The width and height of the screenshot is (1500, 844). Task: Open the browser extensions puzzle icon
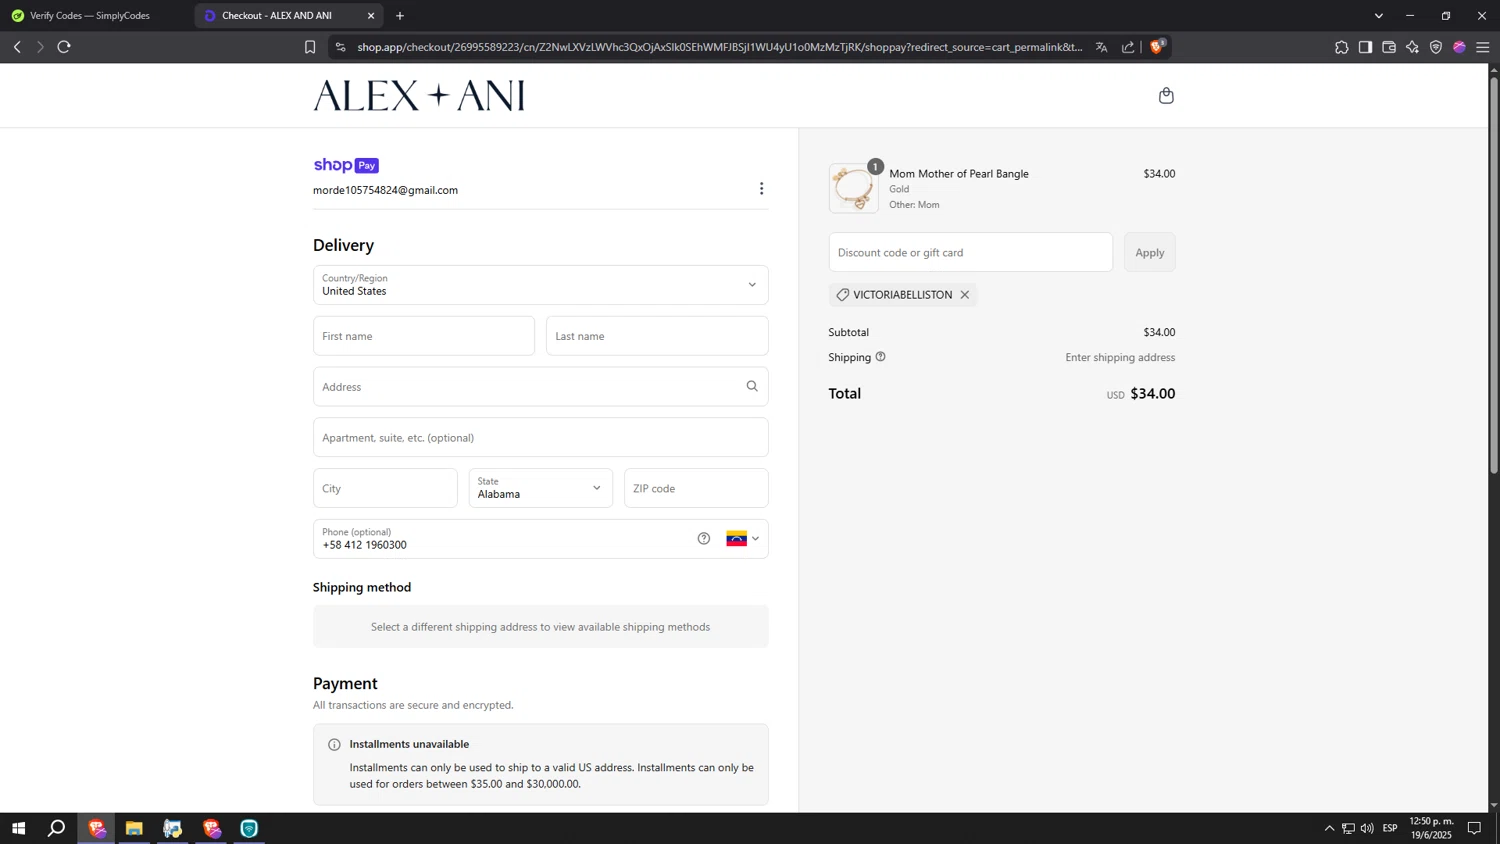pos(1341,47)
